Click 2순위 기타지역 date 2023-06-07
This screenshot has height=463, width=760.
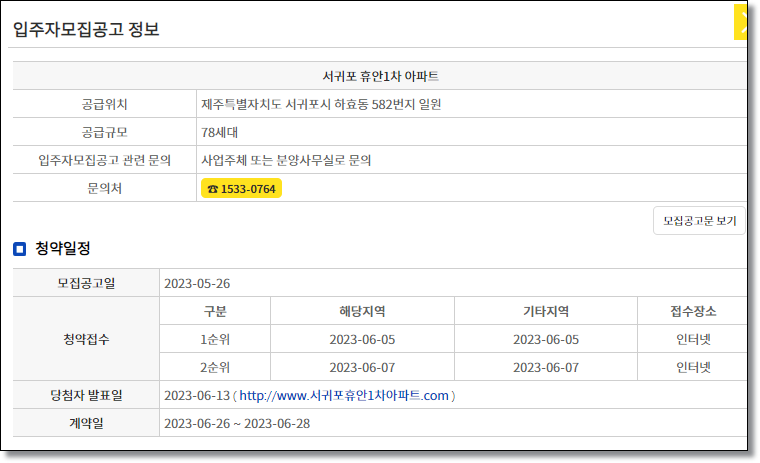pyautogui.click(x=546, y=367)
